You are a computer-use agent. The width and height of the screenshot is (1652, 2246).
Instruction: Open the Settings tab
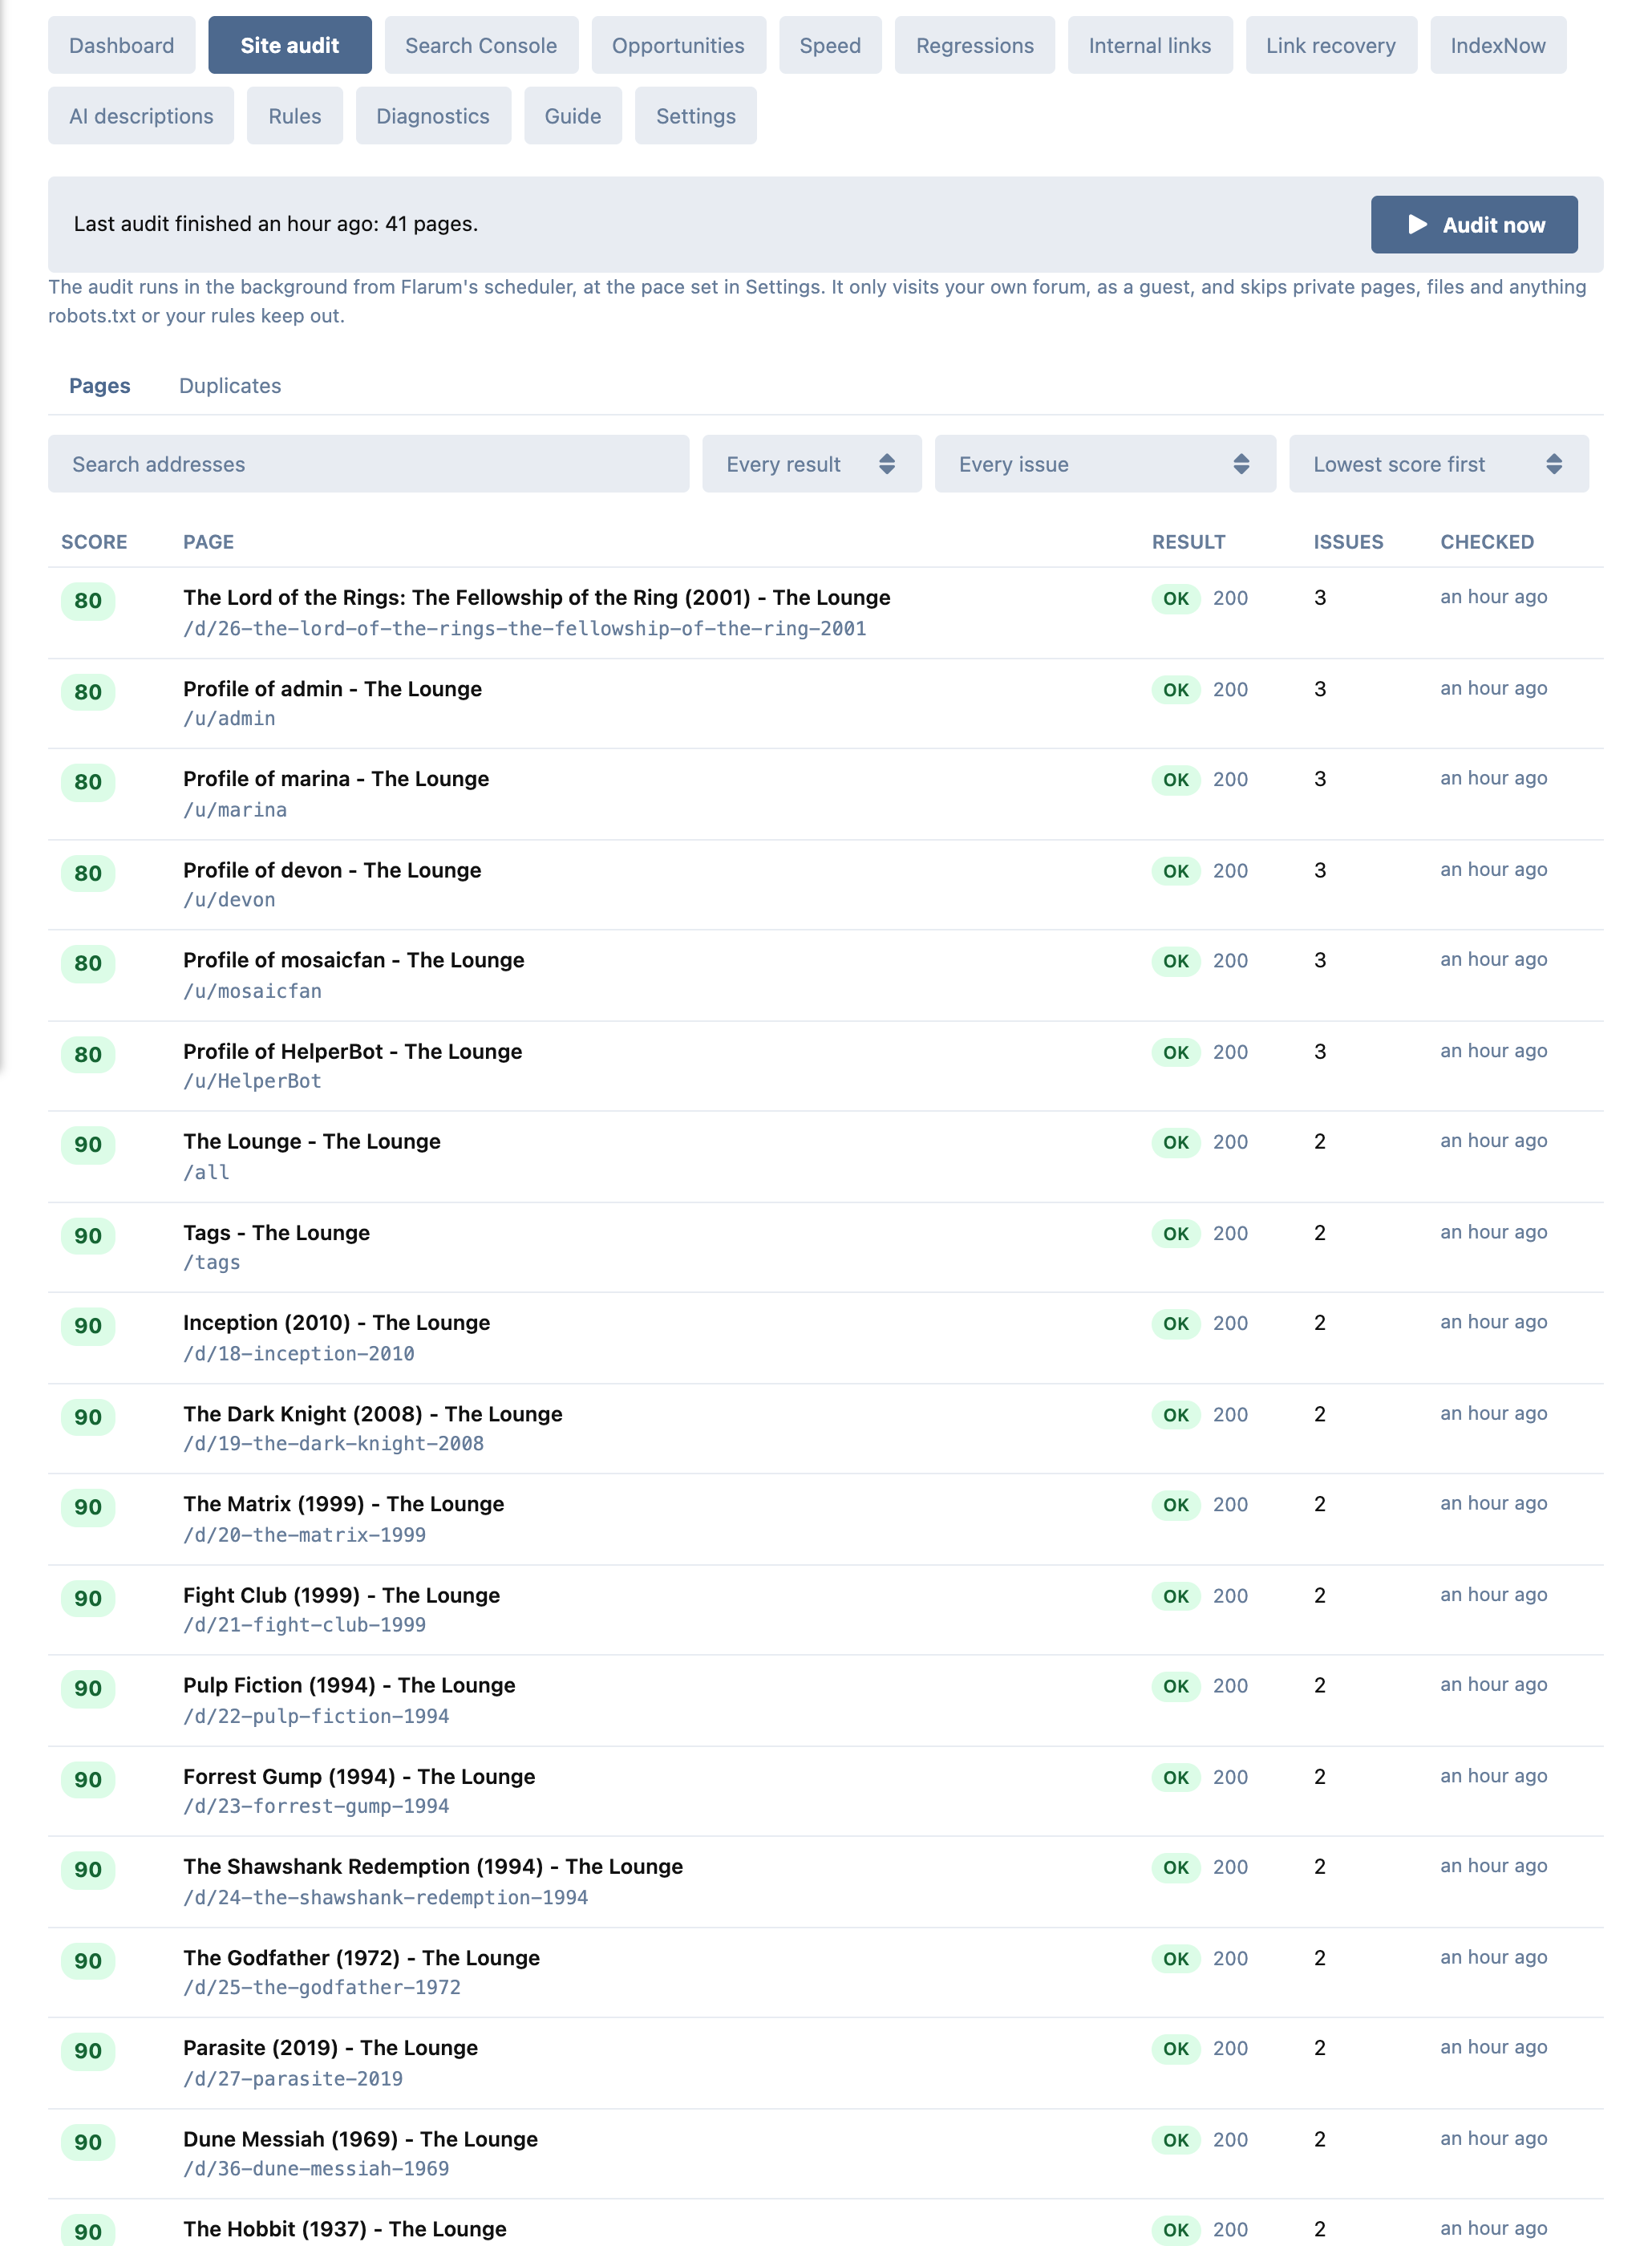695,116
